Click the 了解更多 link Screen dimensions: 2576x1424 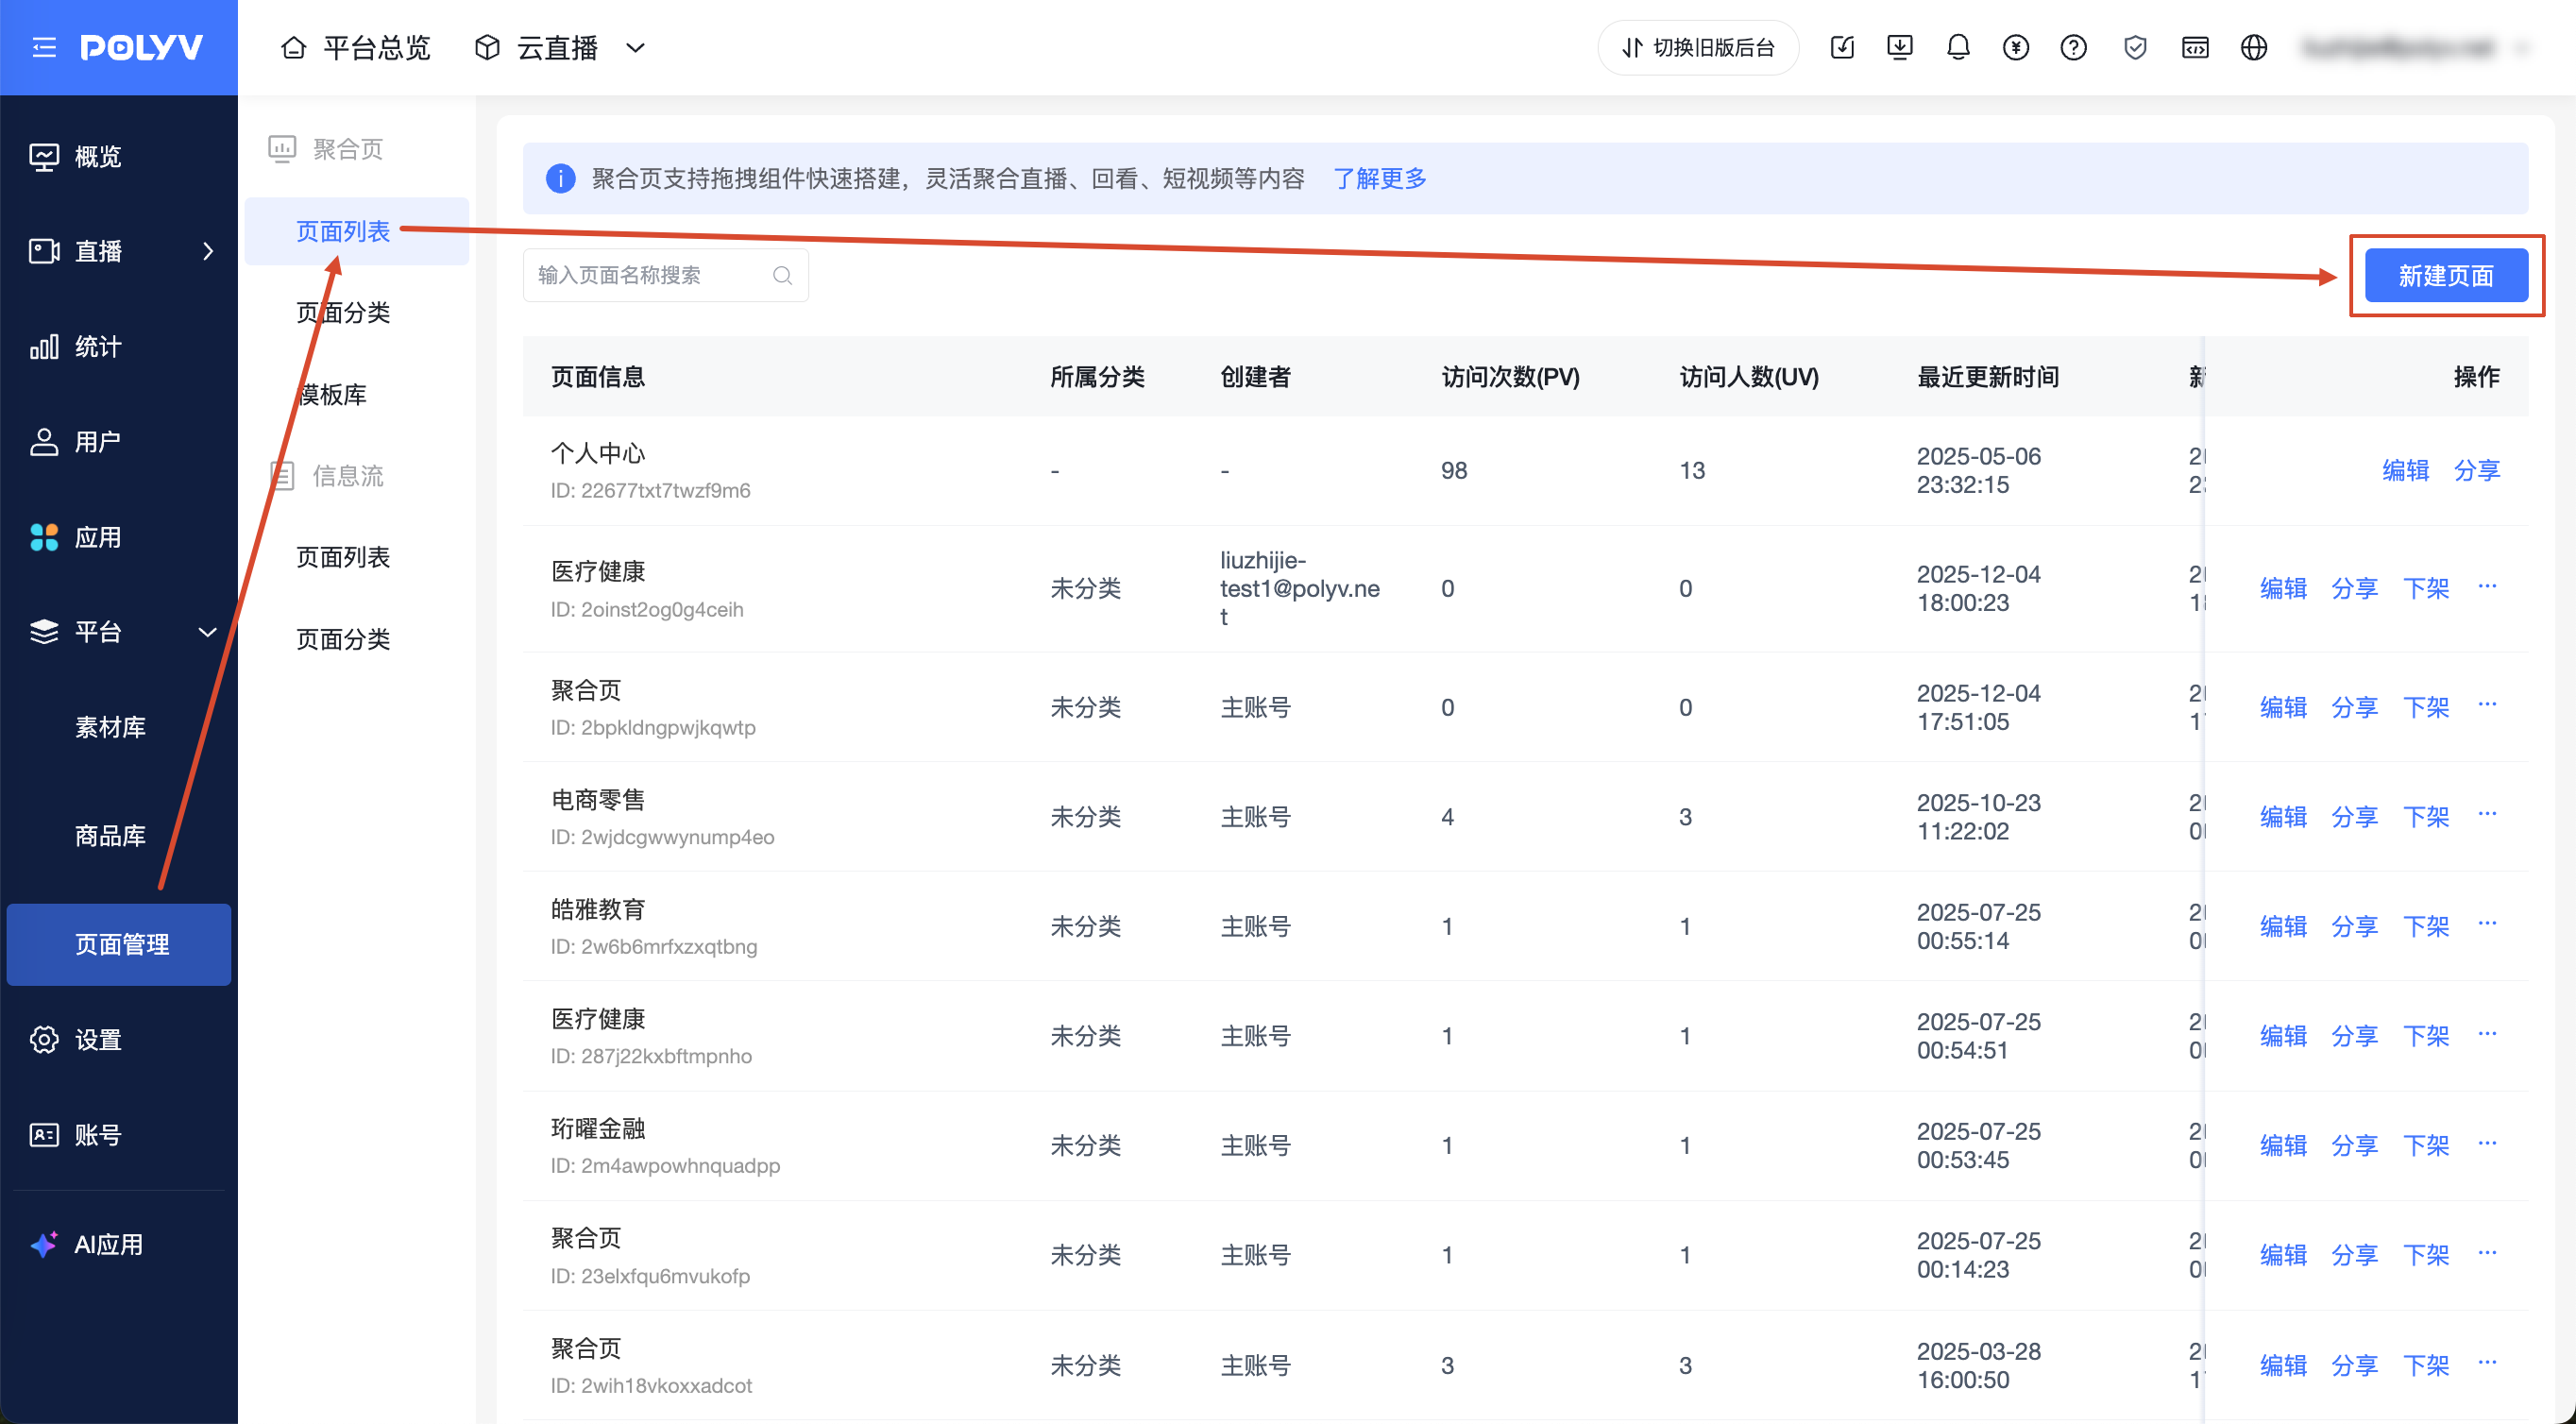click(x=1379, y=179)
